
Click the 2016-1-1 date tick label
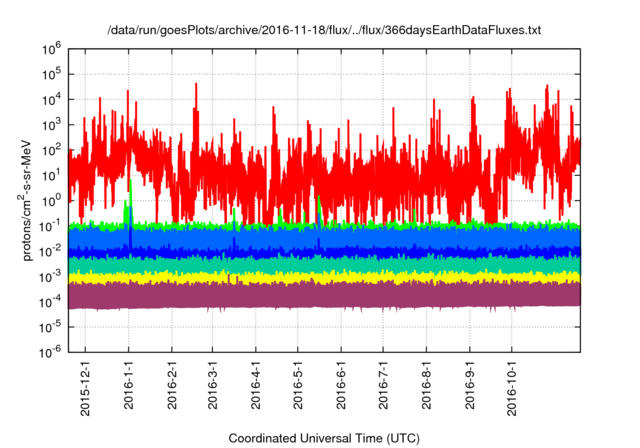pos(129,385)
